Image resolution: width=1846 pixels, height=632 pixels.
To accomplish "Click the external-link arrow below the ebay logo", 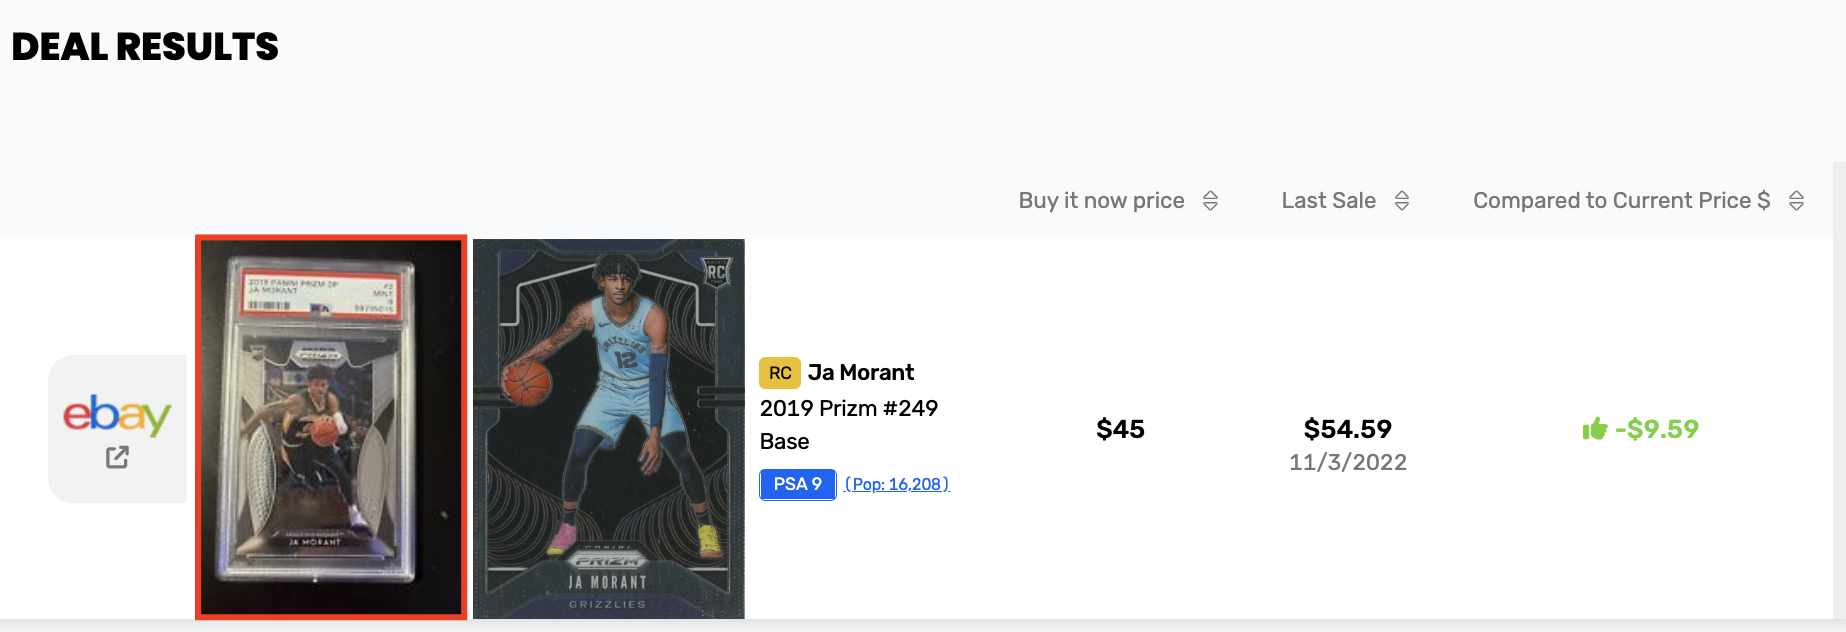I will (x=119, y=456).
